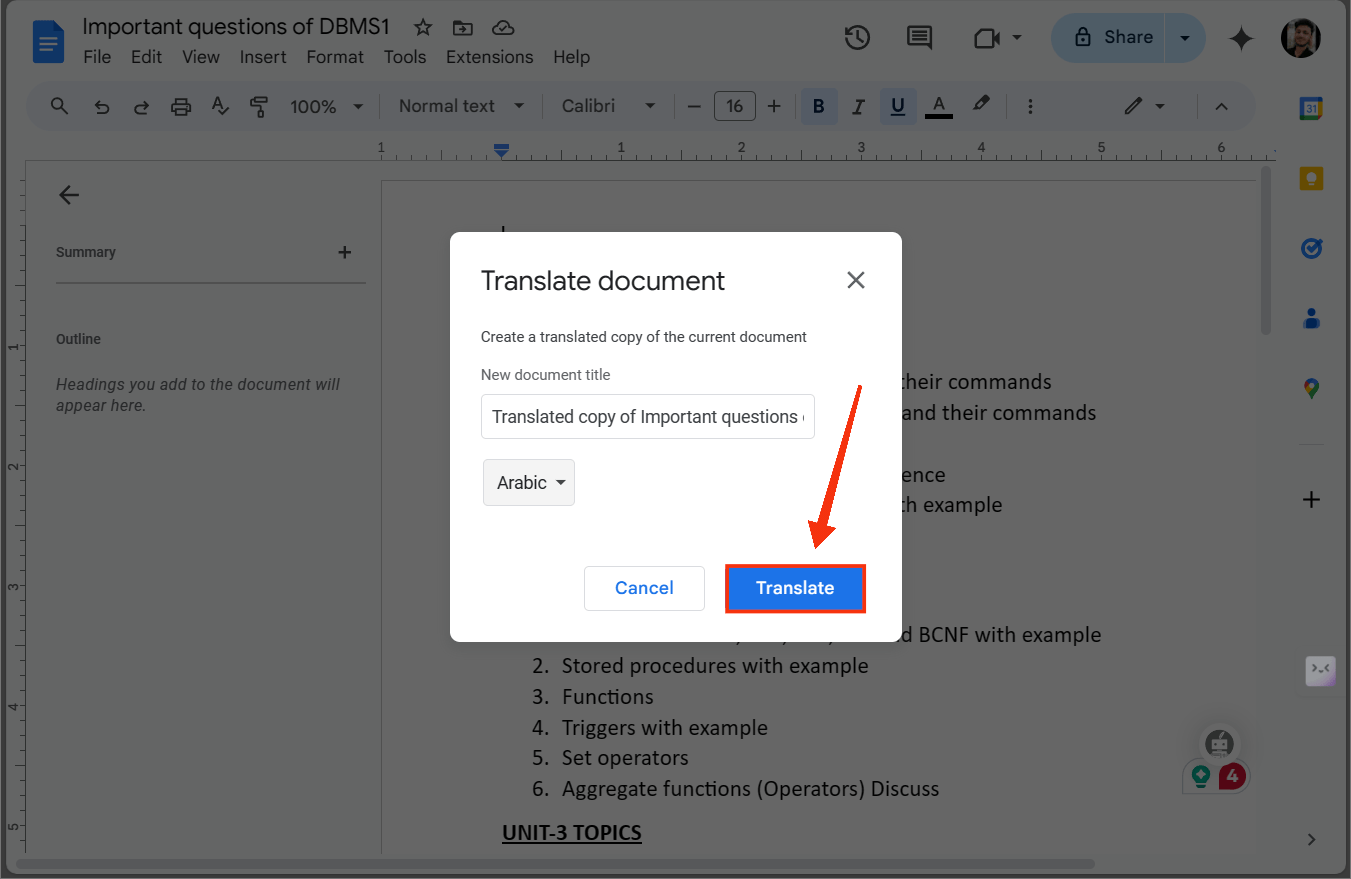Click the document title in header
Image resolution: width=1351 pixels, height=879 pixels.
pyautogui.click(x=236, y=26)
